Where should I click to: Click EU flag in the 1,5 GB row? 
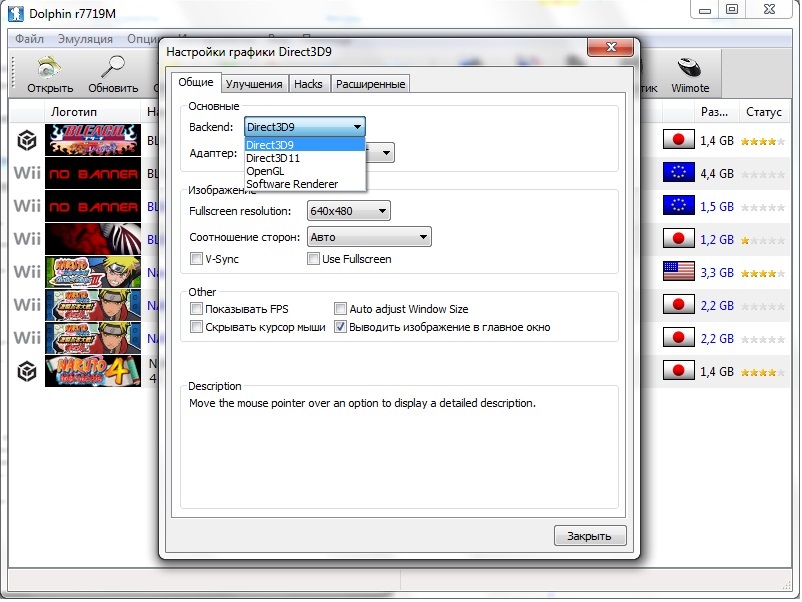point(678,206)
